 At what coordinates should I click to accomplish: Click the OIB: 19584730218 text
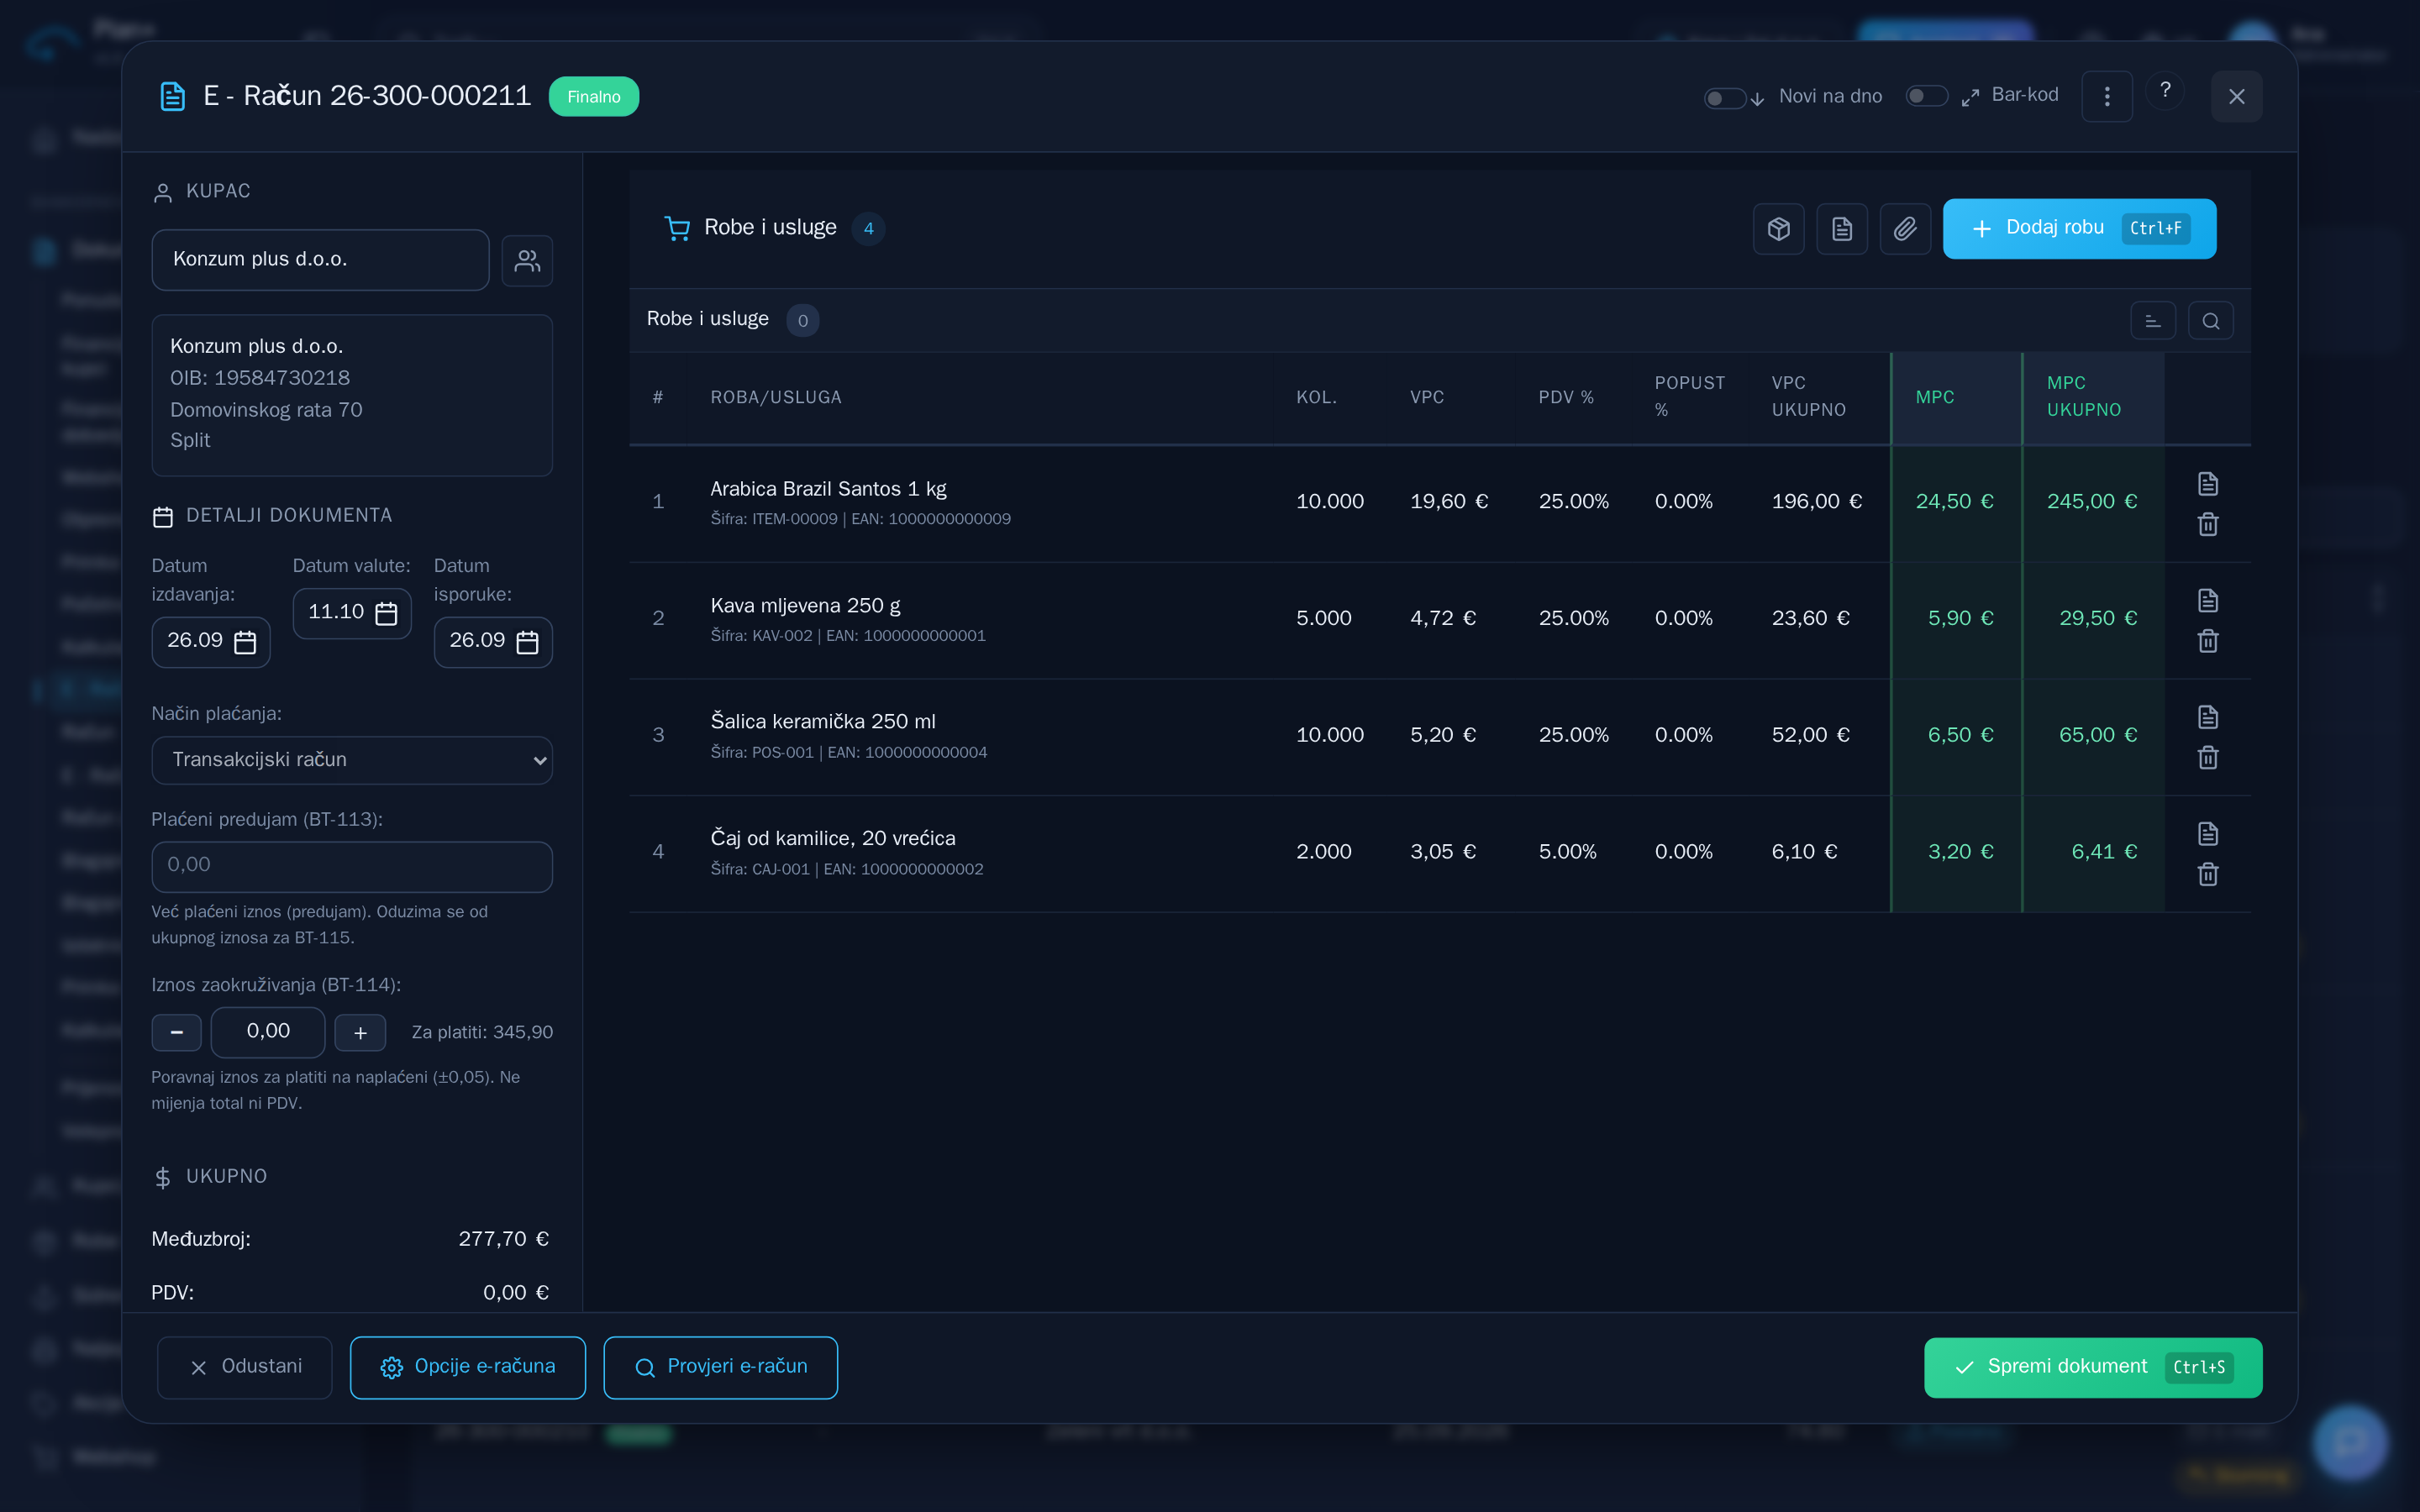coord(260,378)
